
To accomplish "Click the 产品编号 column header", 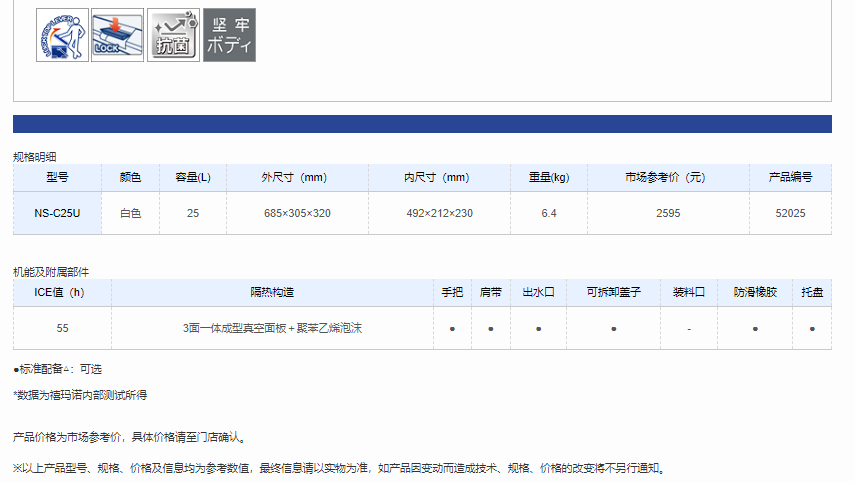I will point(790,177).
